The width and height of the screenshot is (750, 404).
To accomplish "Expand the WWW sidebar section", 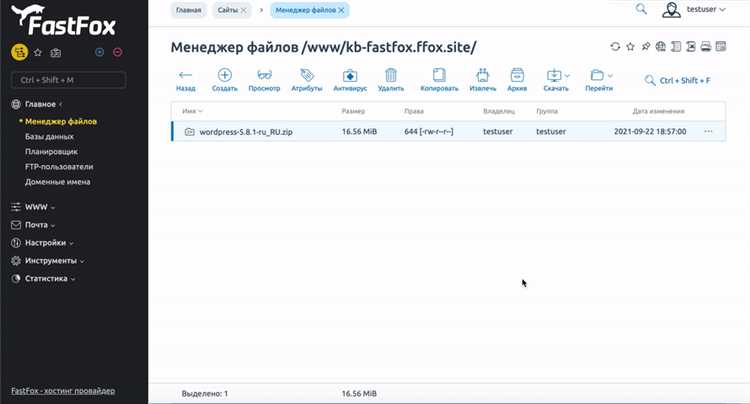I will pyautogui.click(x=33, y=207).
